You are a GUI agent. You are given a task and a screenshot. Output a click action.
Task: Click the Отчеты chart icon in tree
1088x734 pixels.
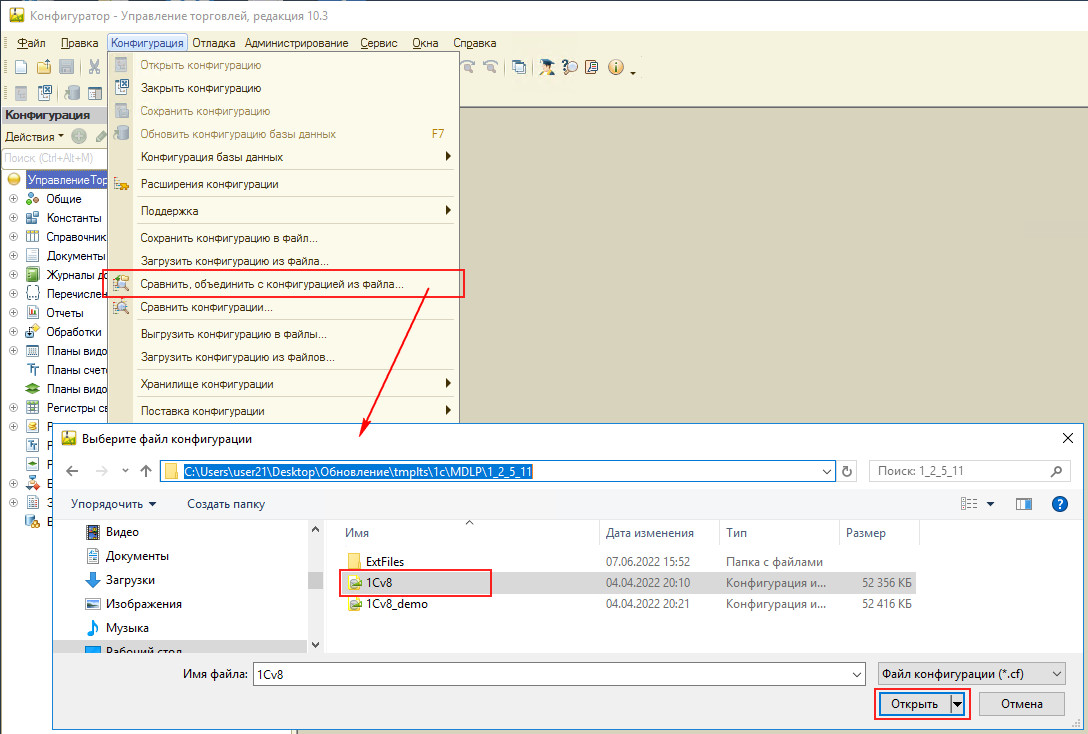[x=33, y=313]
